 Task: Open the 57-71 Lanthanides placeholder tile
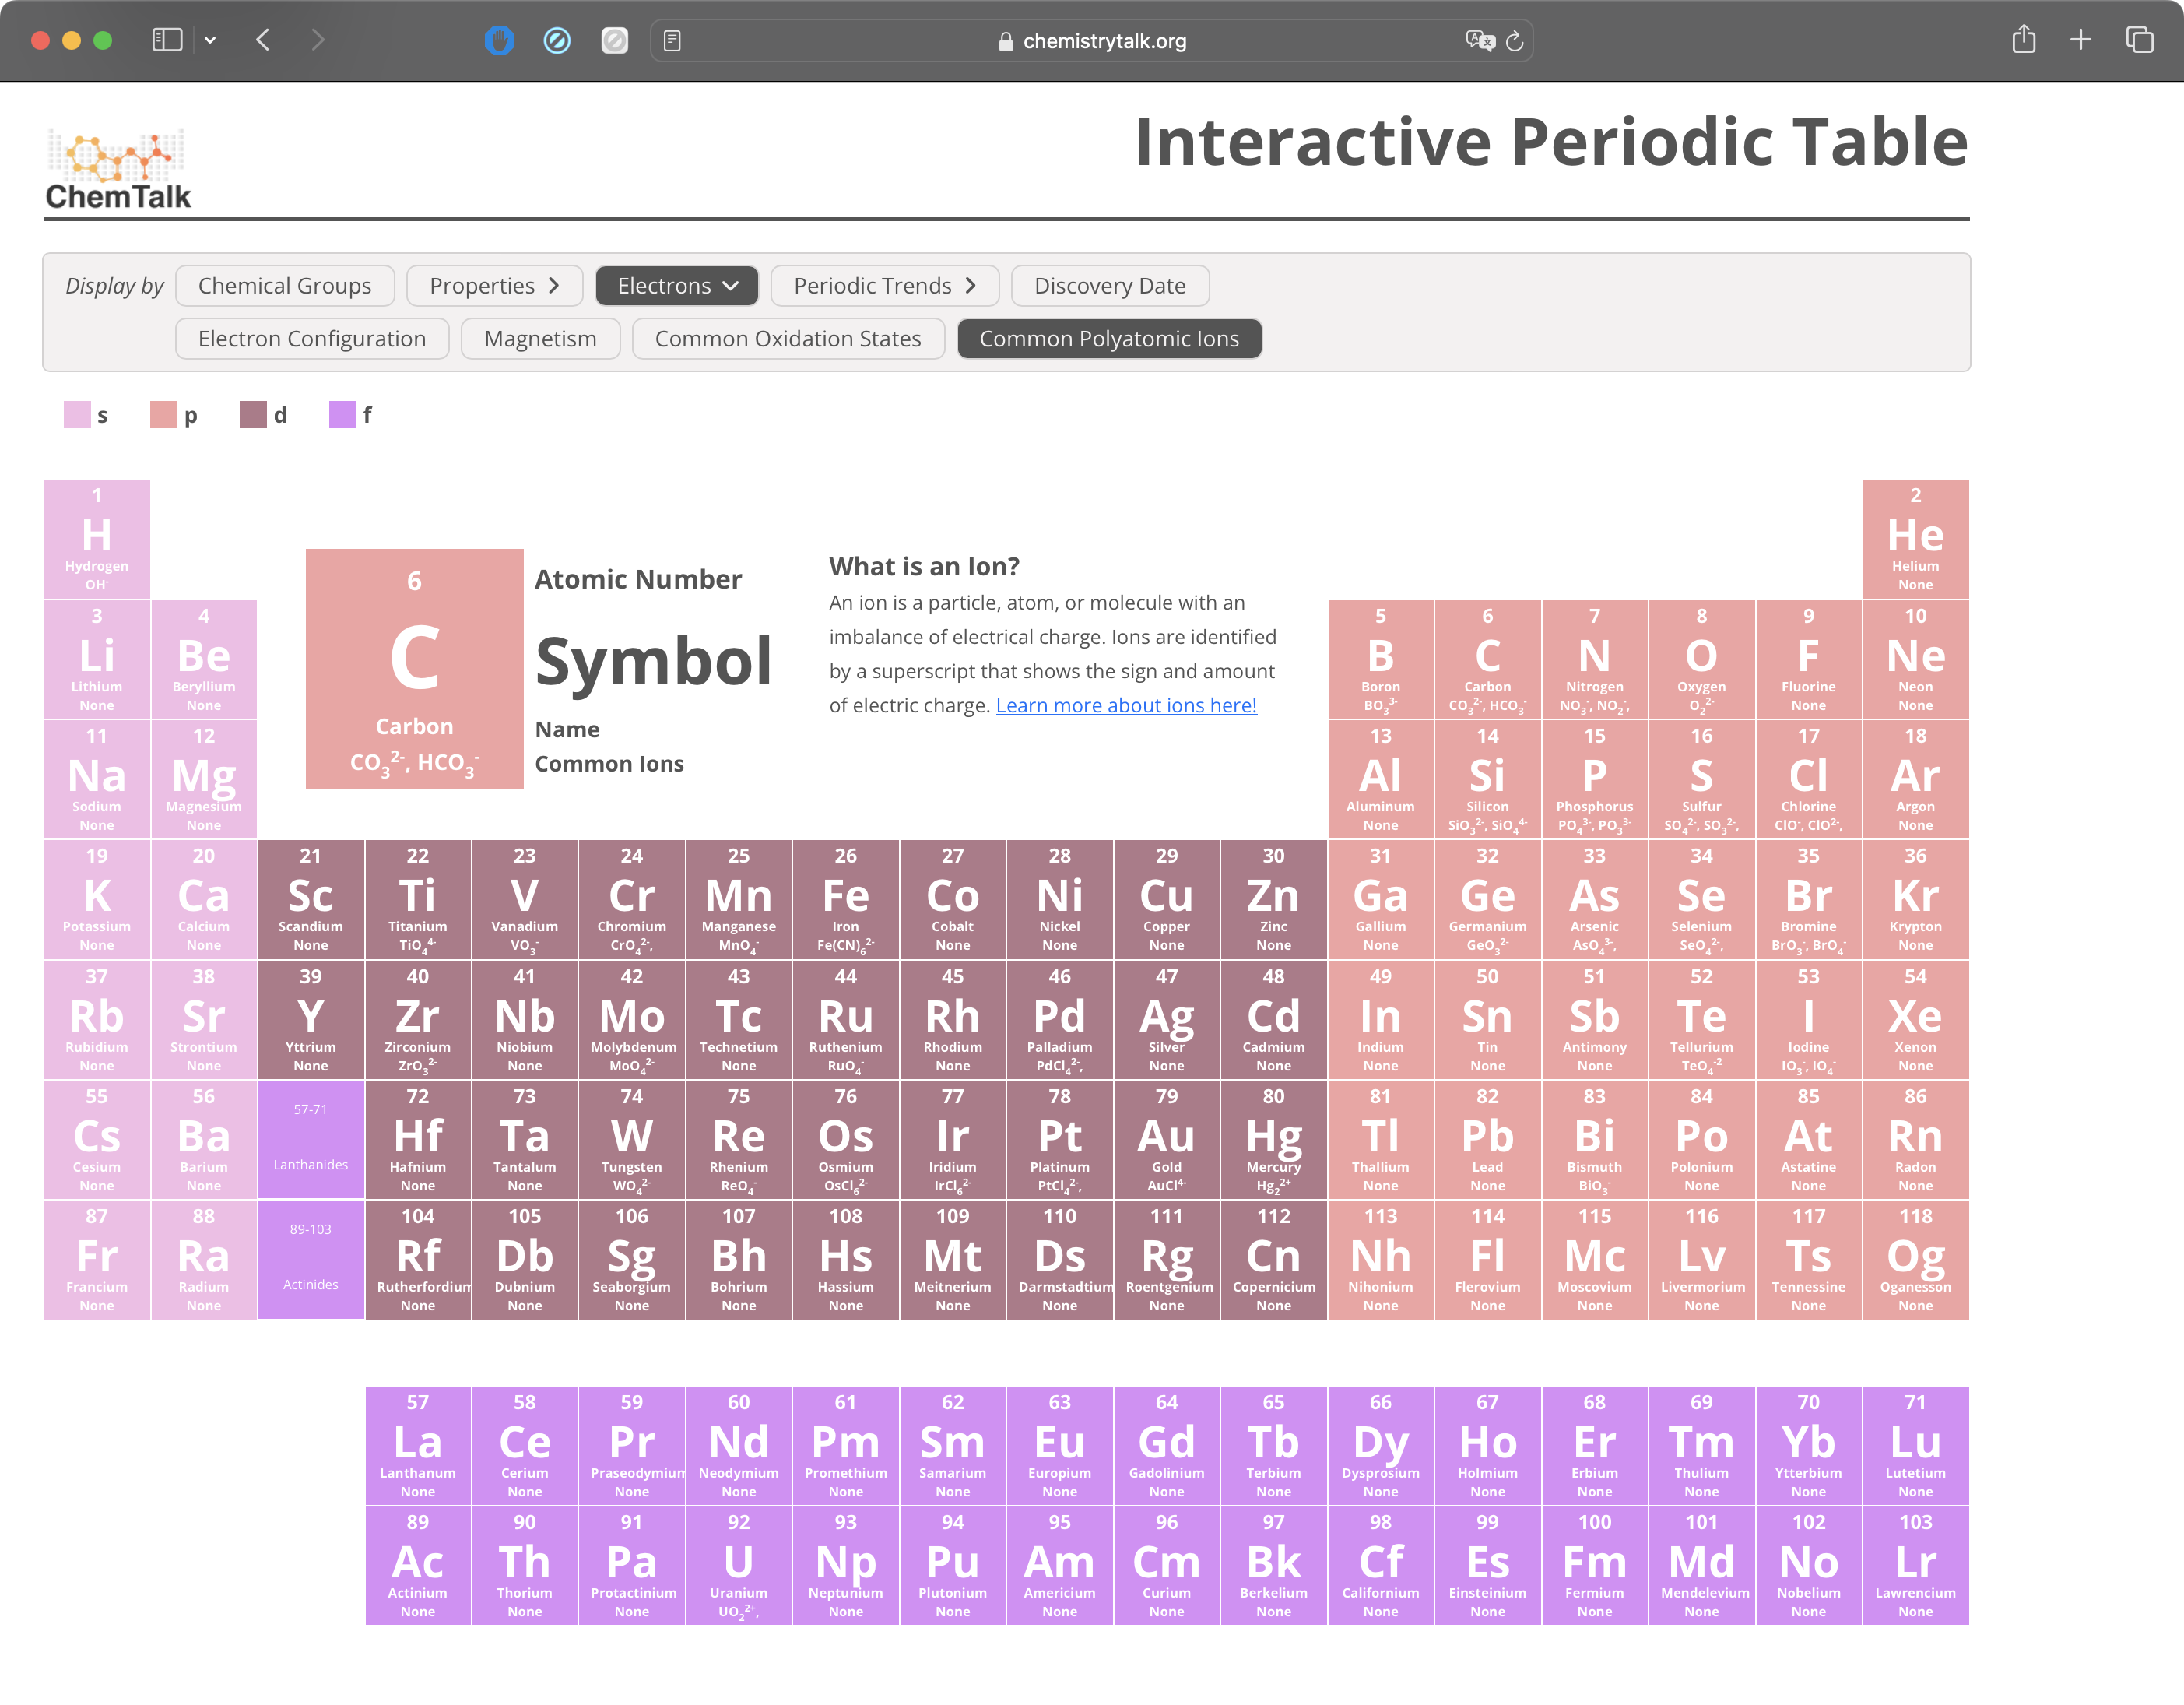[311, 1139]
